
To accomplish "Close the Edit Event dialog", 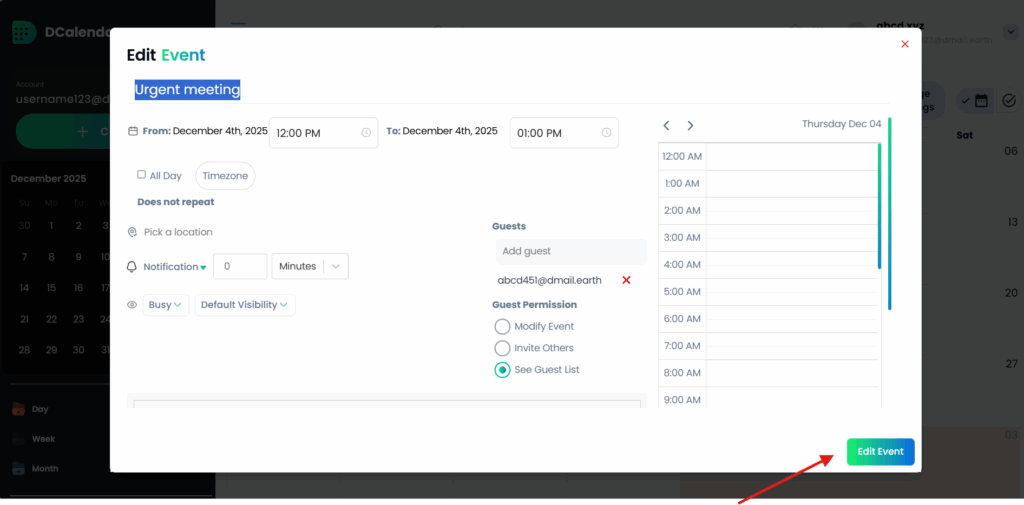I will (905, 44).
